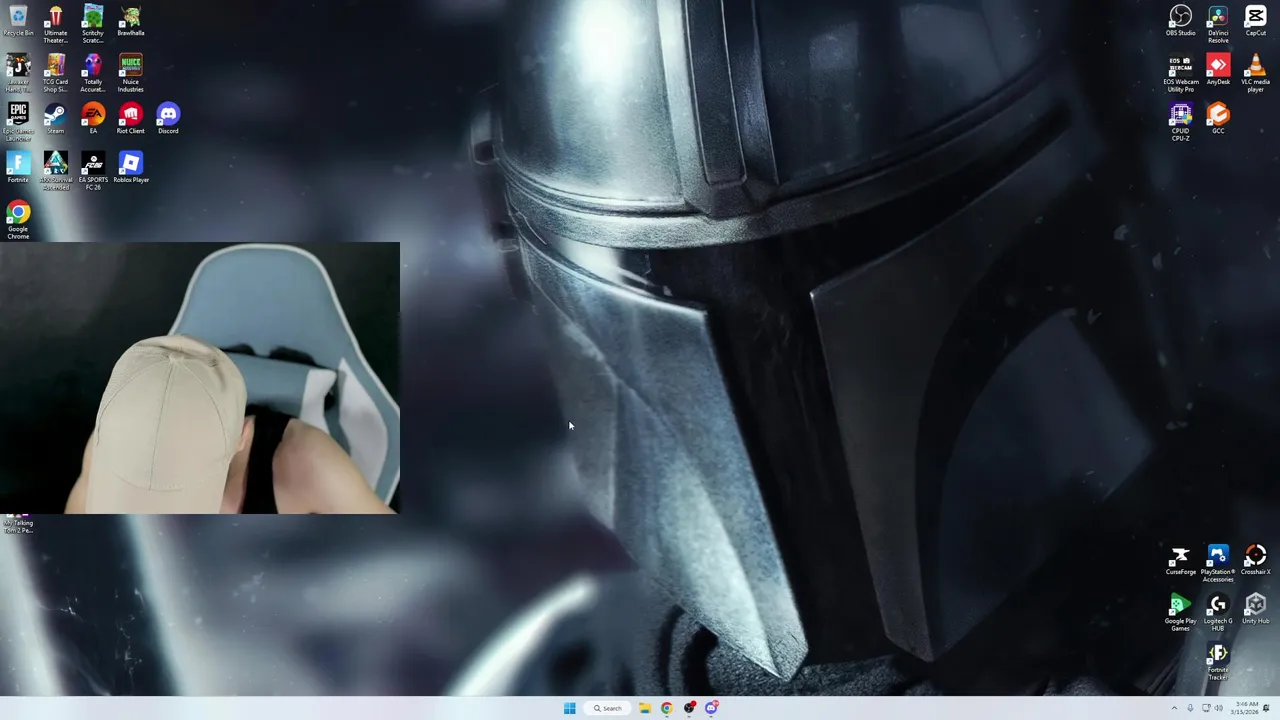Select the PlayStation Accessories shortcut
This screenshot has width=1280, height=720.
[1218, 564]
